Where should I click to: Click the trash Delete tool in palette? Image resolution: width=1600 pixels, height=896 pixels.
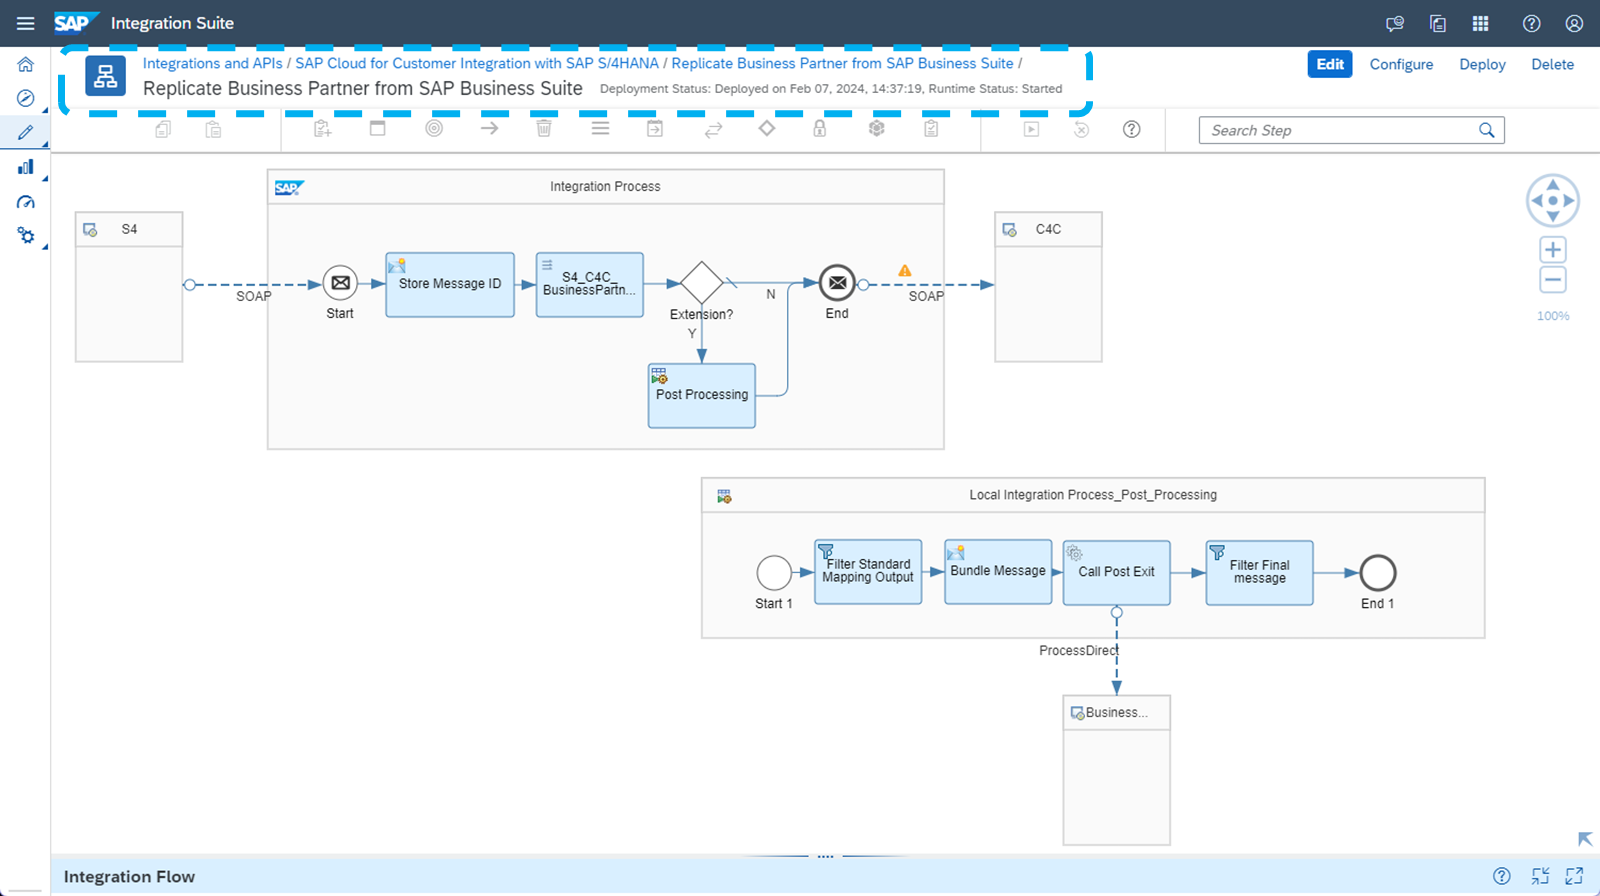point(544,128)
